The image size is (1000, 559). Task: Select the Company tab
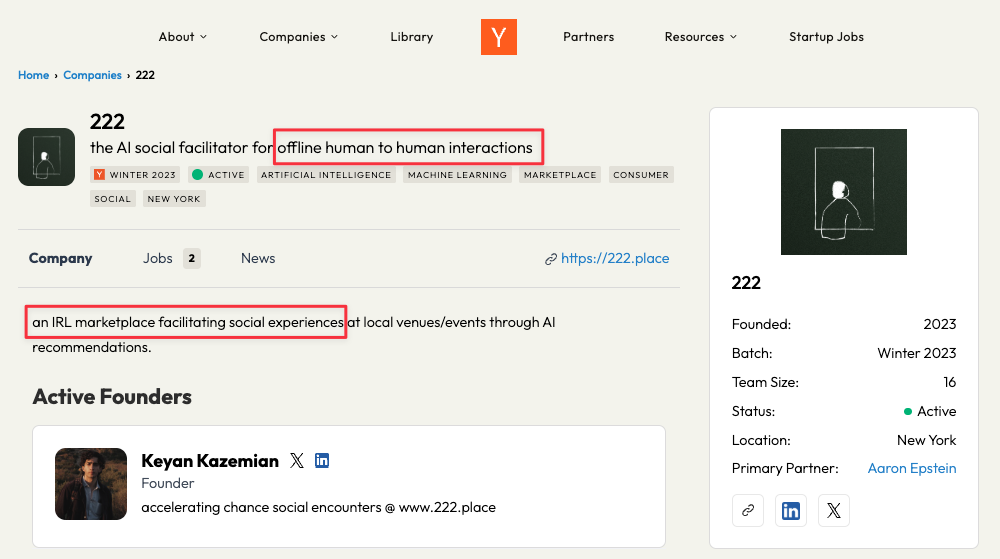click(x=61, y=258)
